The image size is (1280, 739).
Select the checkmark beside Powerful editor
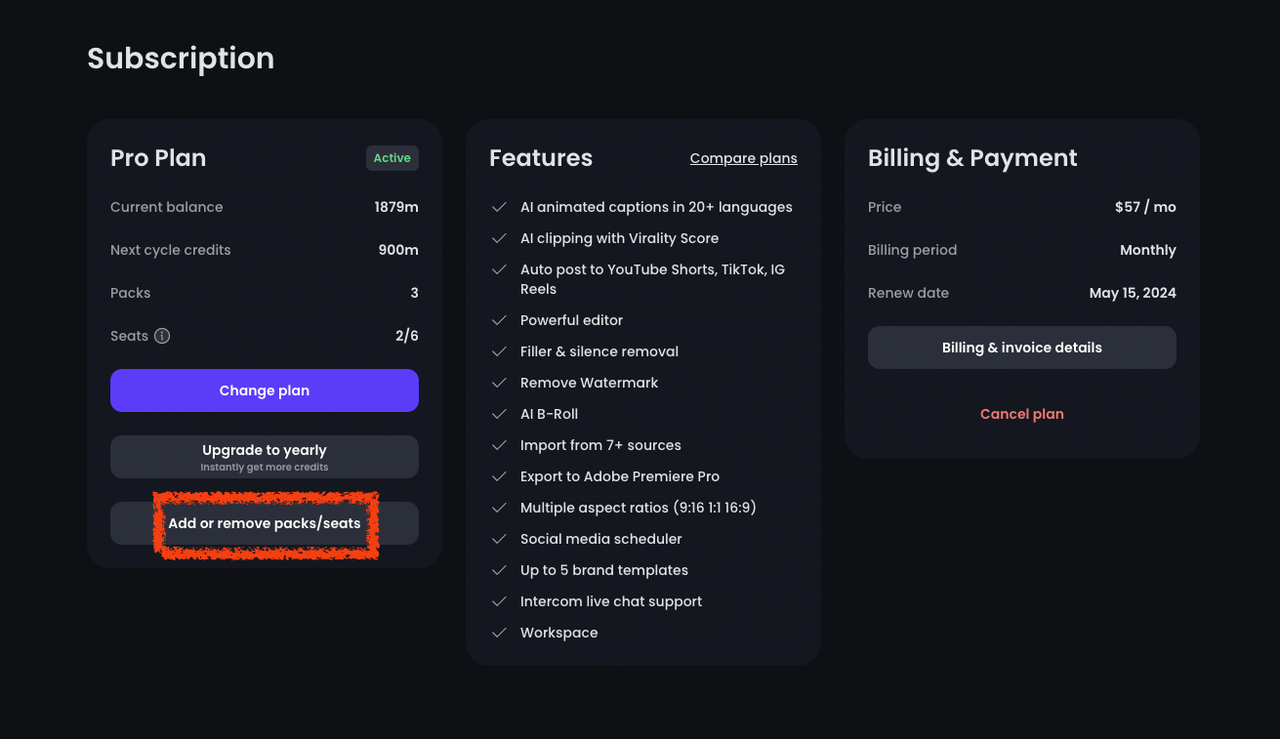(x=499, y=320)
